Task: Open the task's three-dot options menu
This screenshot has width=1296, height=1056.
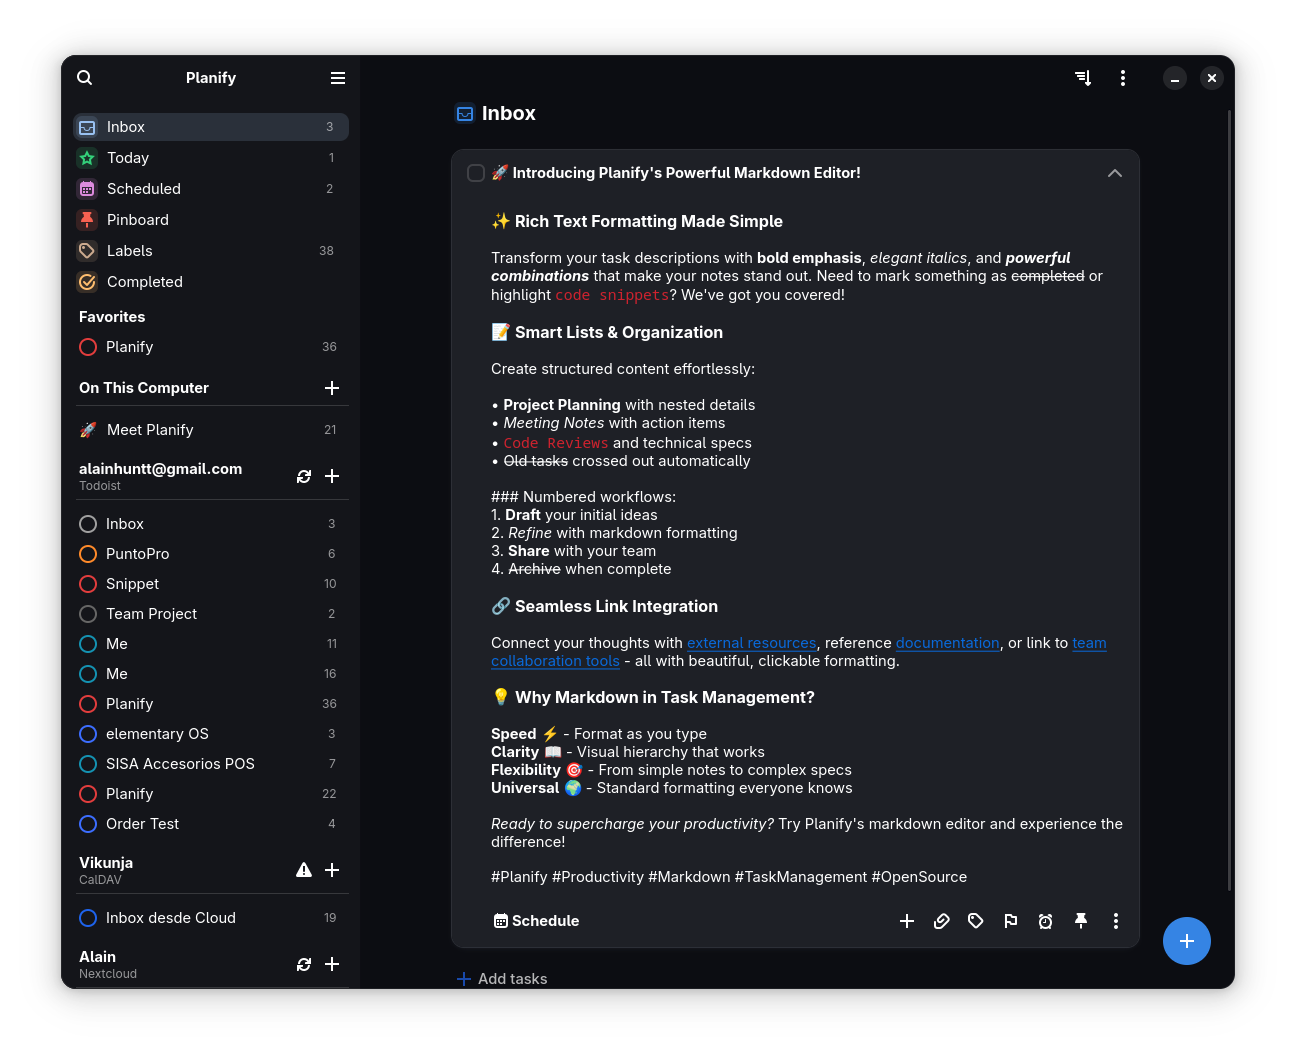Action: pos(1116,921)
